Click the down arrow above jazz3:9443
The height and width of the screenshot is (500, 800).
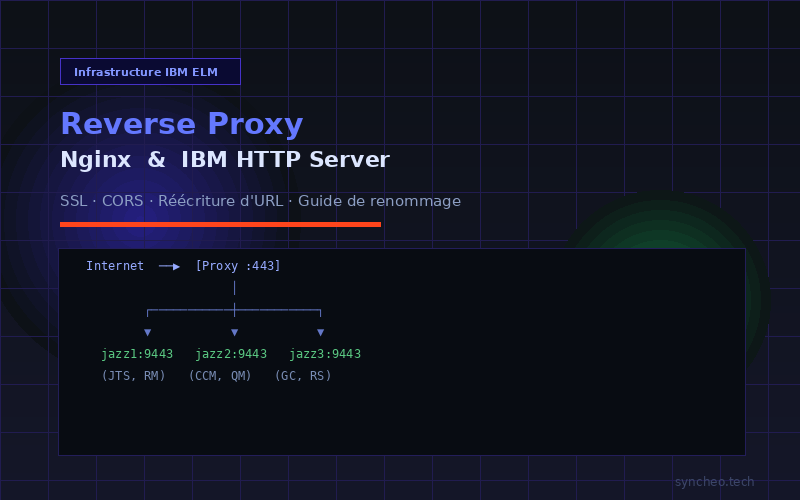pyautogui.click(x=320, y=331)
